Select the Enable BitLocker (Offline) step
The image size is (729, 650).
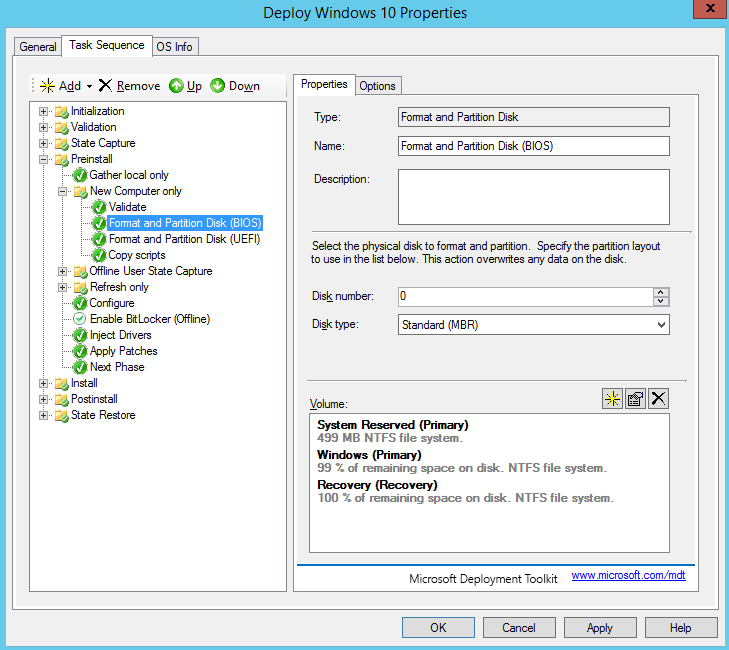point(150,319)
